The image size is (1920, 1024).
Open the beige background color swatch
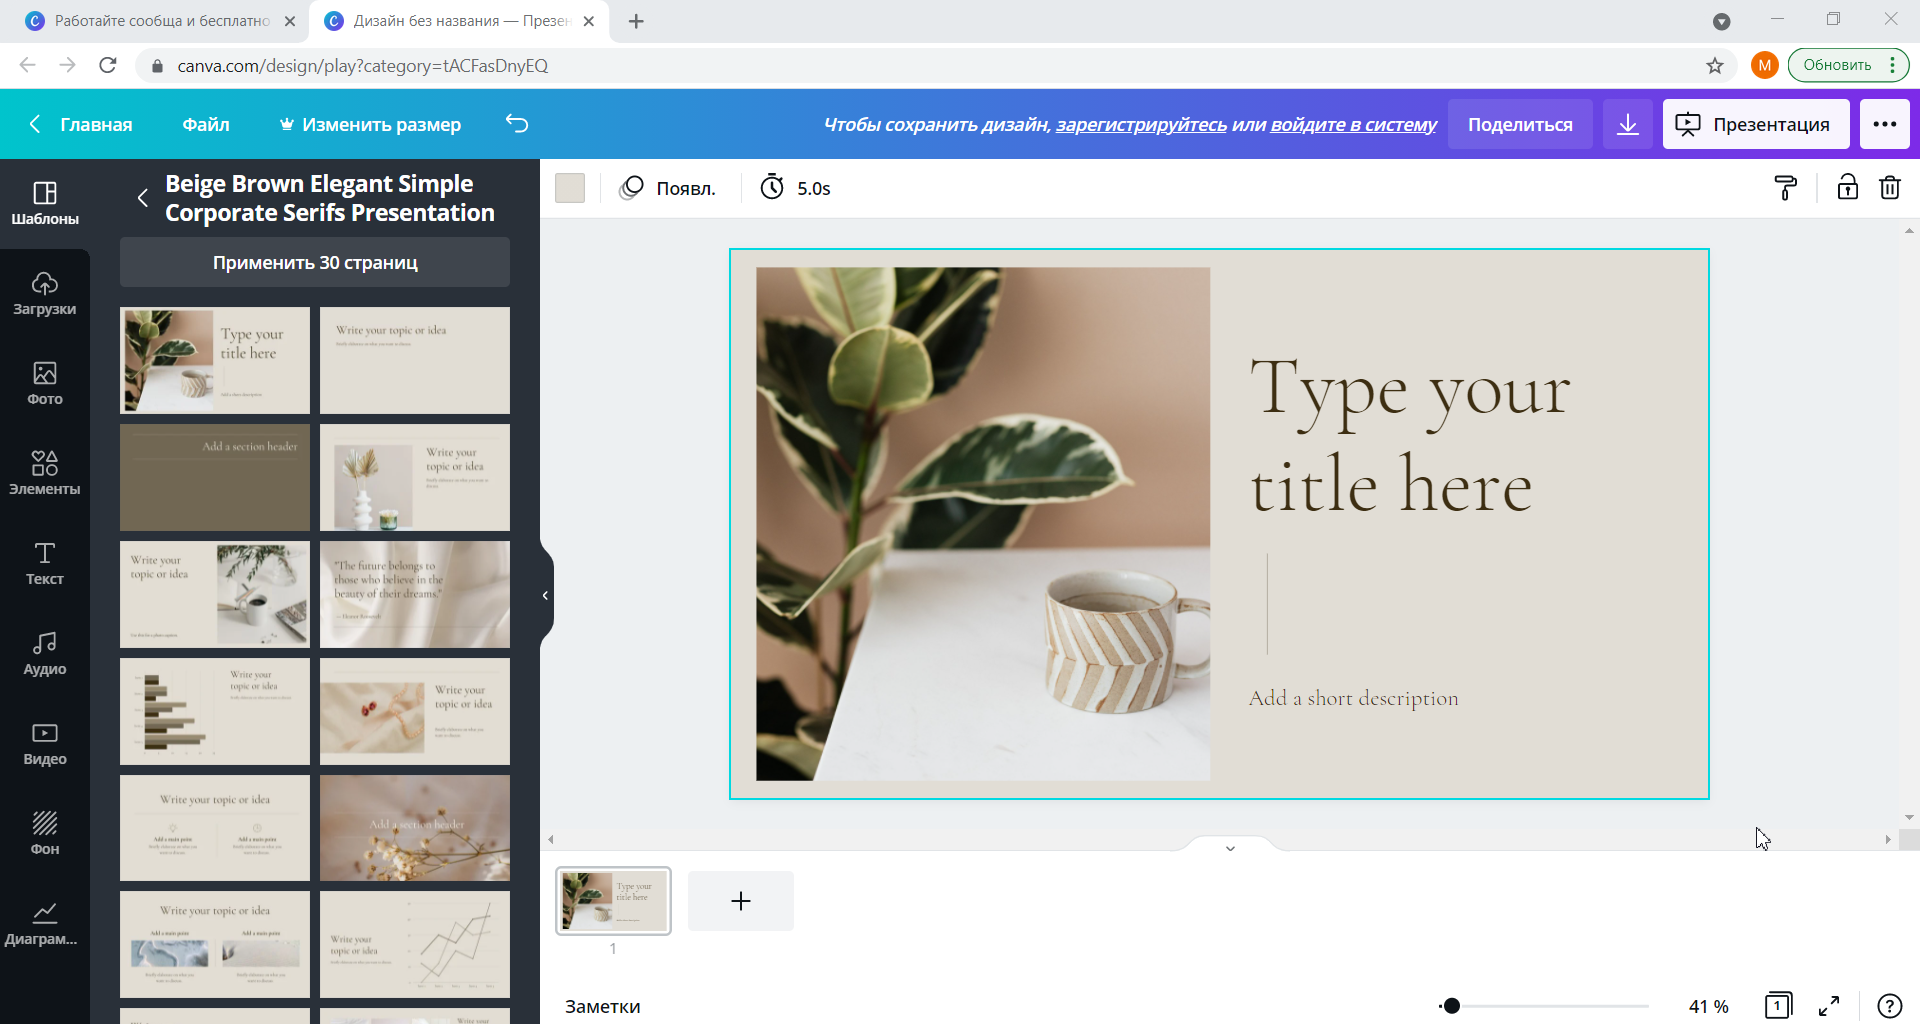570,188
